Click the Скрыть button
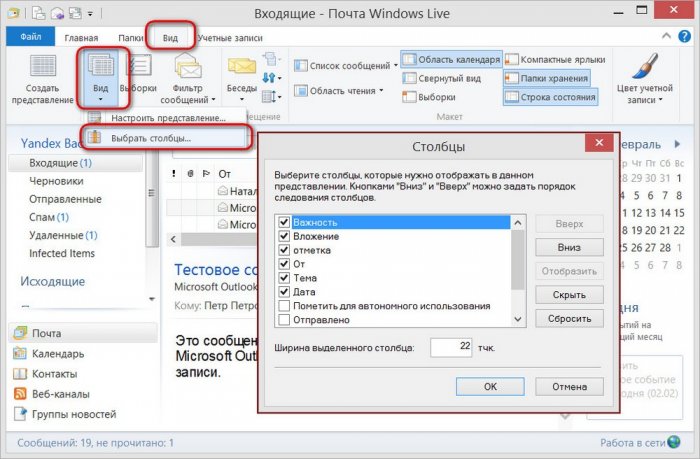The width and height of the screenshot is (700, 459). click(x=569, y=295)
